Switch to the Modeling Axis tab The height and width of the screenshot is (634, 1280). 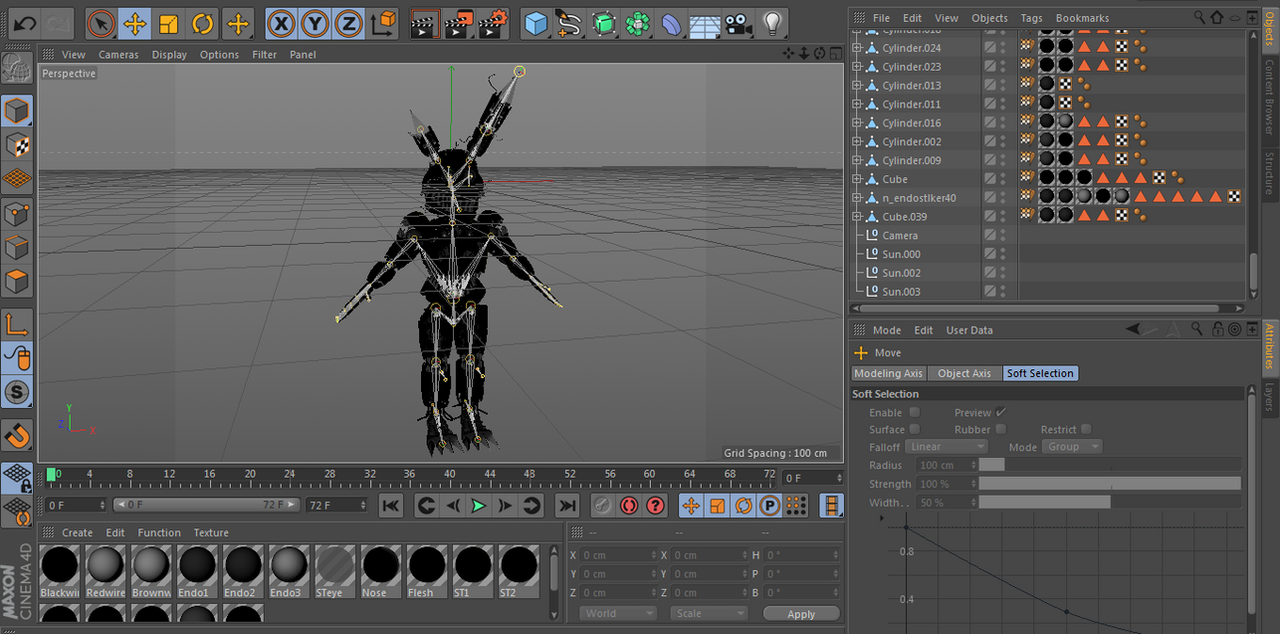tap(888, 373)
